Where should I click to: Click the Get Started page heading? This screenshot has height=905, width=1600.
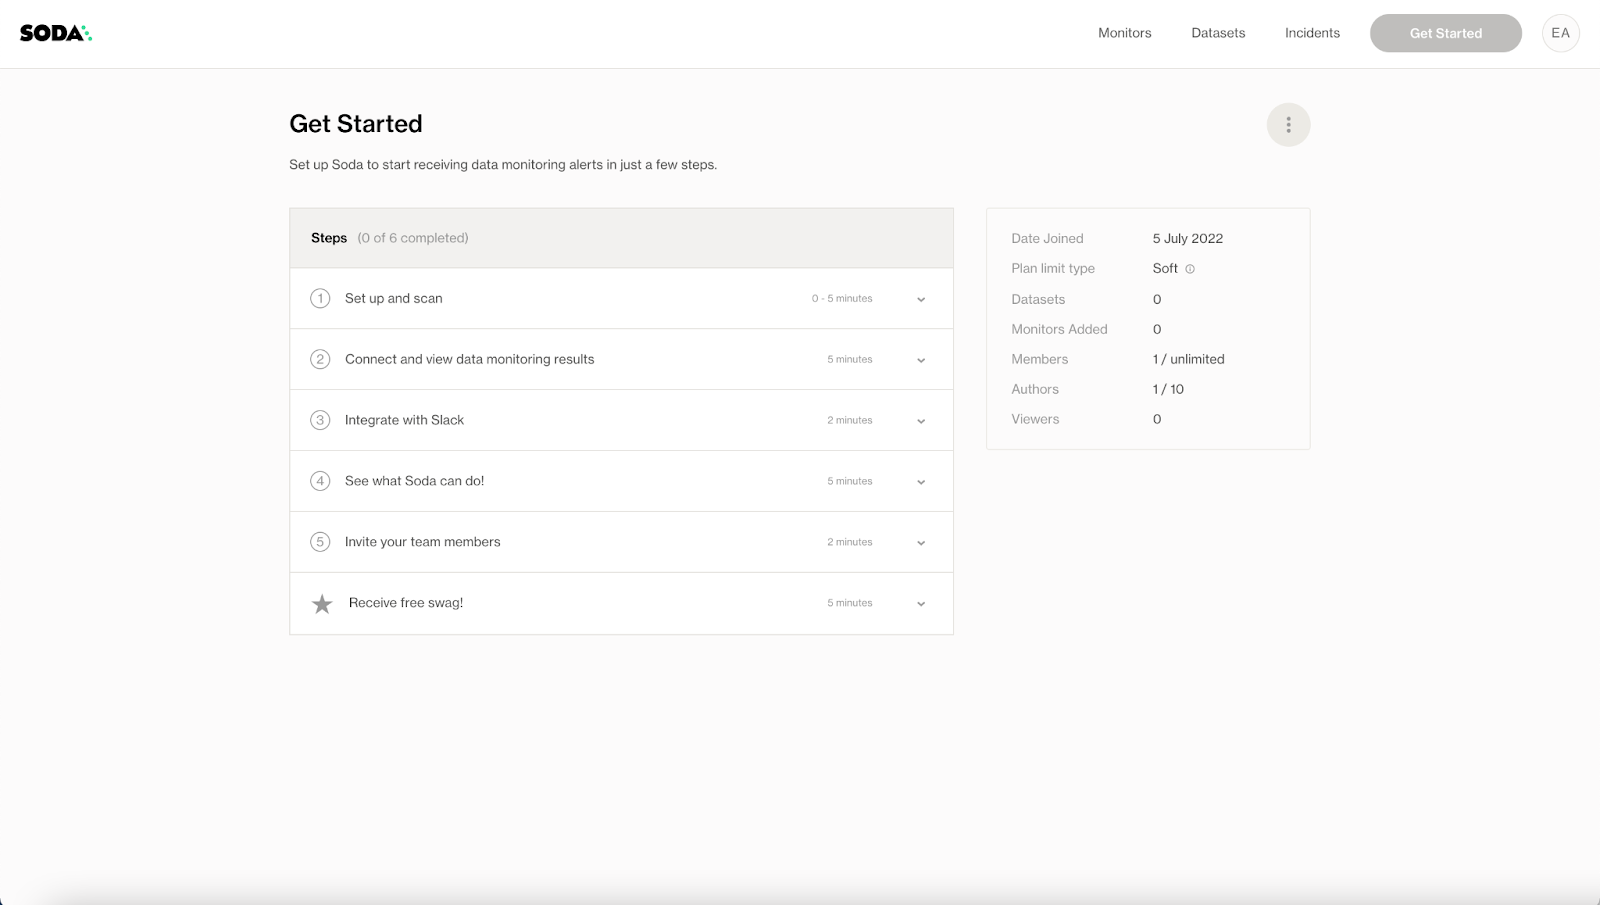point(356,124)
